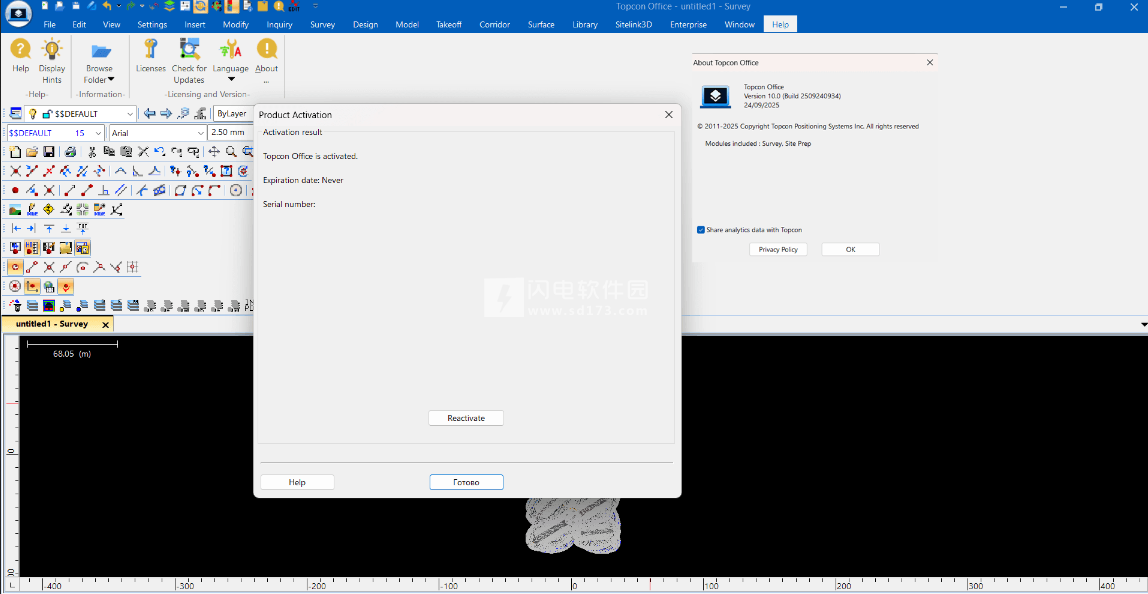Click the Save floppy disk toolbar icon
This screenshot has height=594, width=1148.
click(x=47, y=152)
